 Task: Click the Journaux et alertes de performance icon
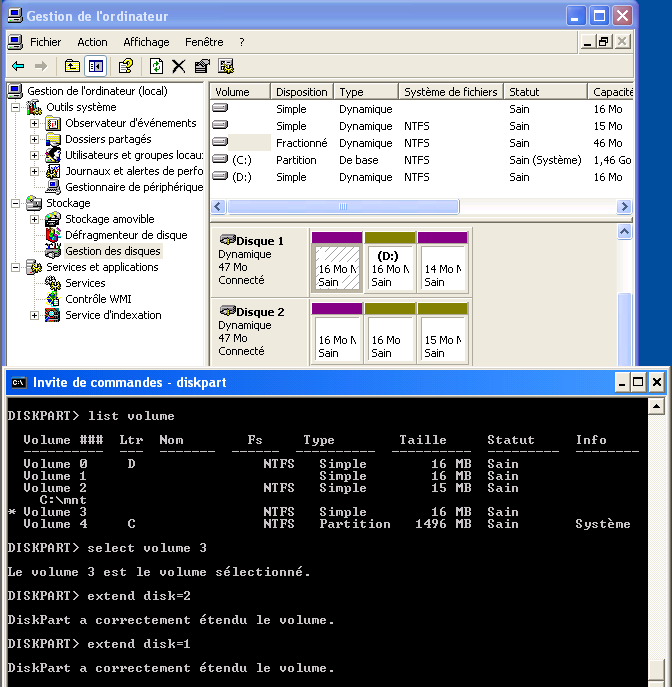click(x=53, y=171)
